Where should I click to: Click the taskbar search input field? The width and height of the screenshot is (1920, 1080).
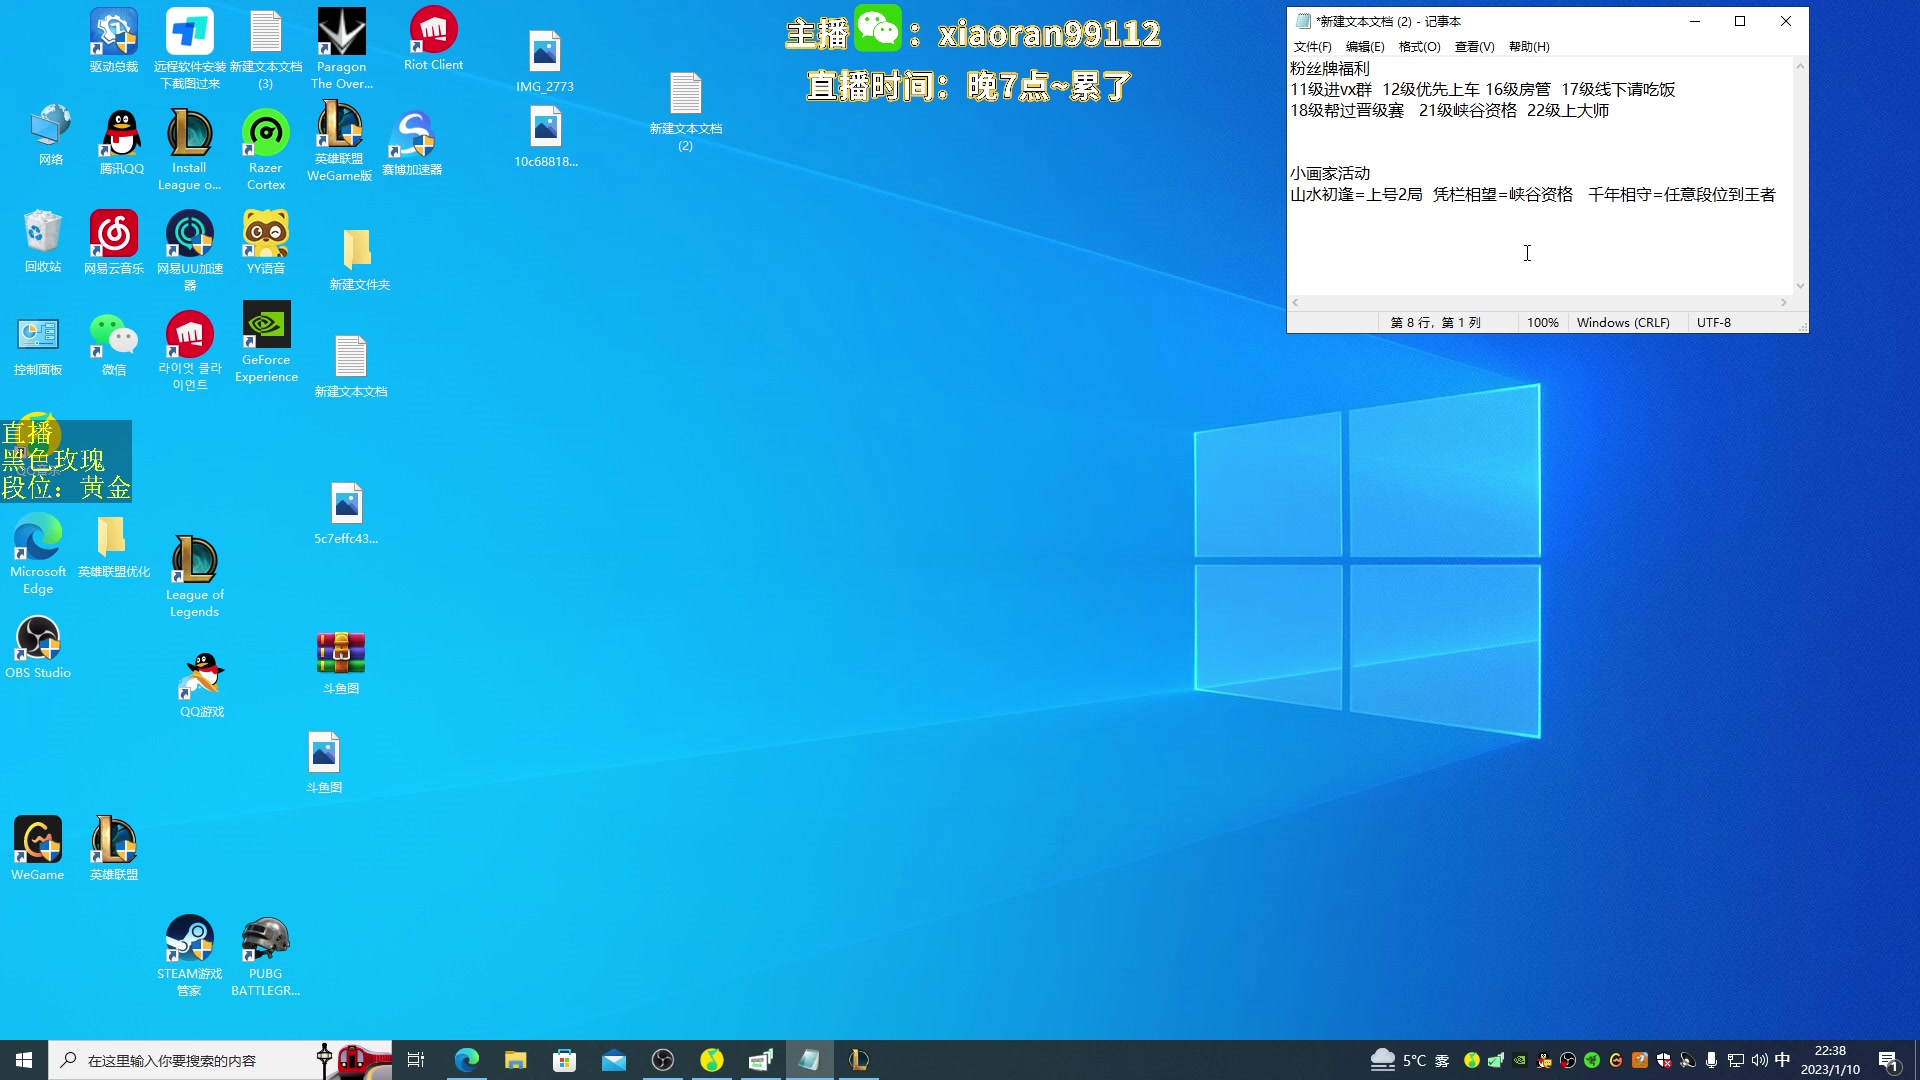point(180,1060)
